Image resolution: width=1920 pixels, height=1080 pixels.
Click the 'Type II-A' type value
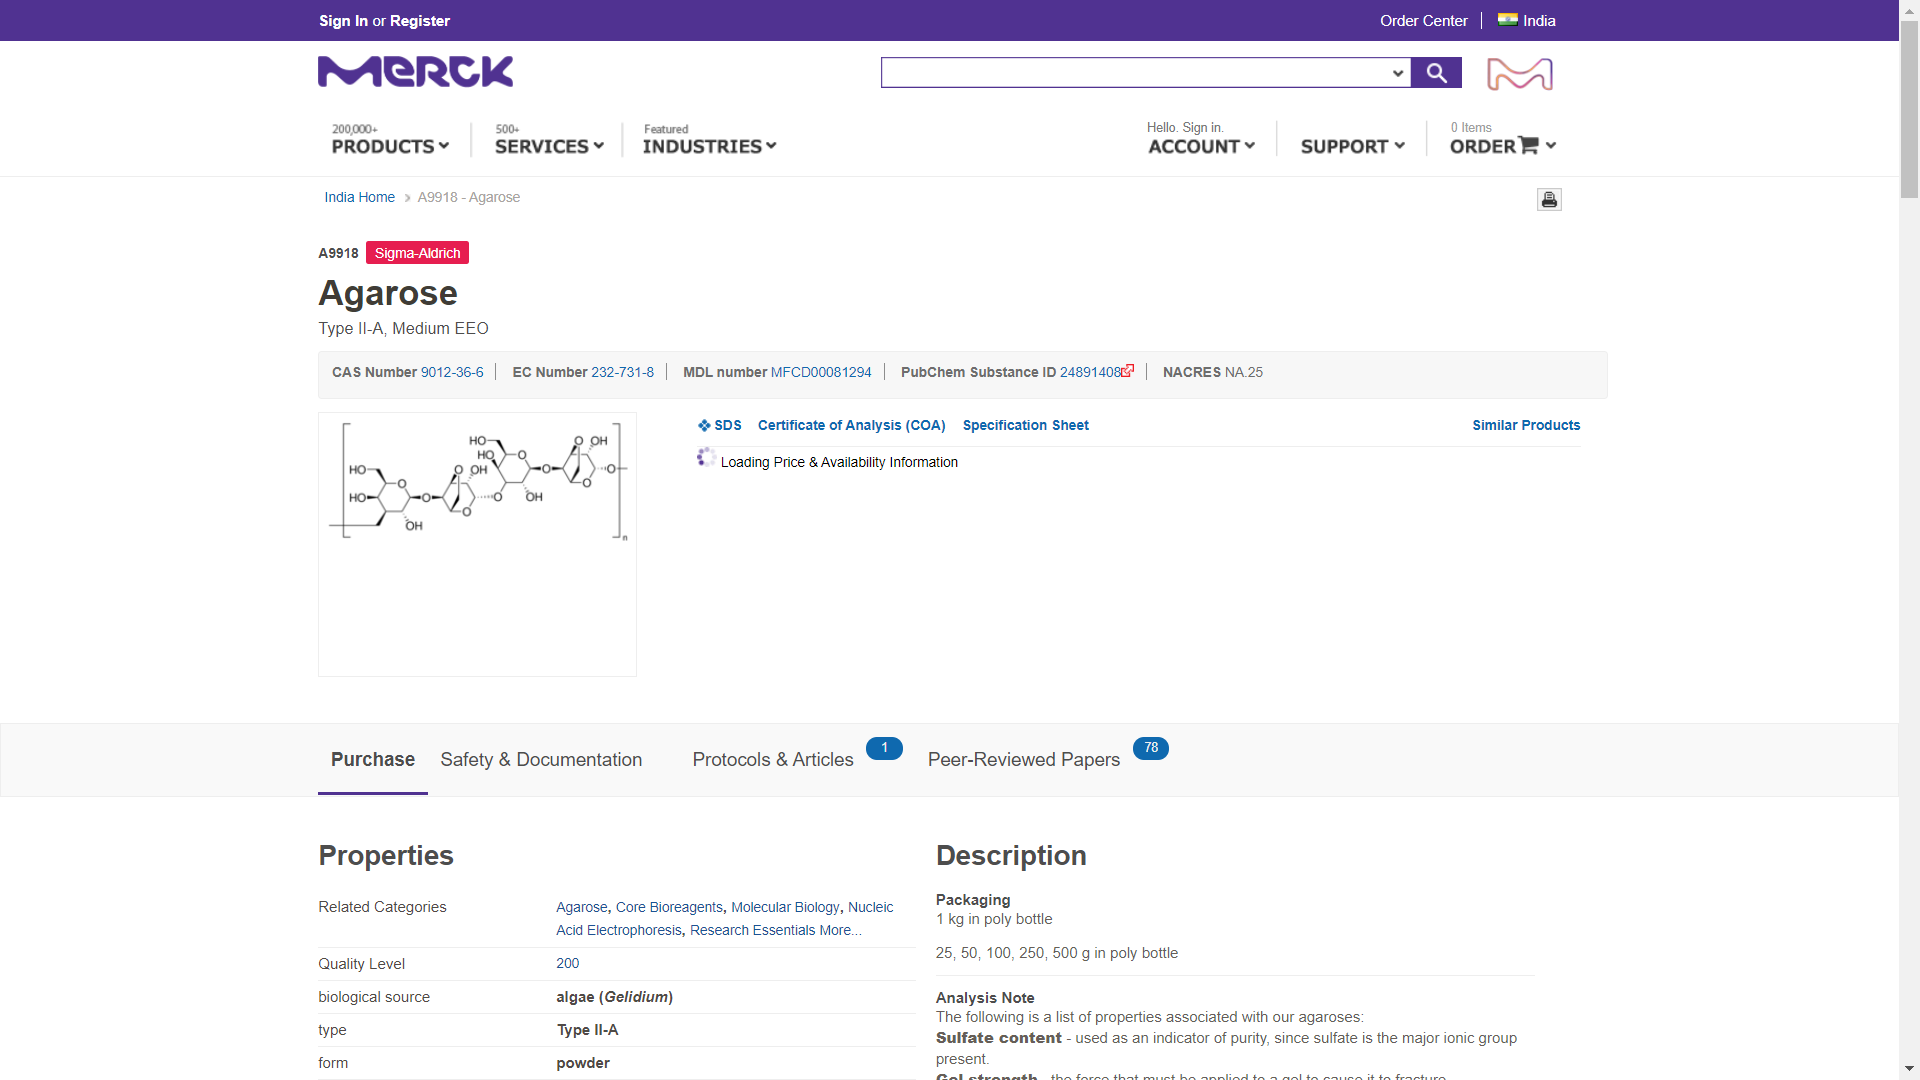point(587,1030)
